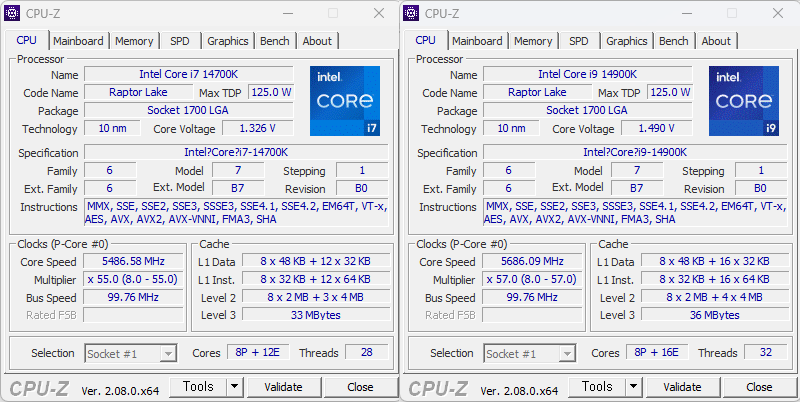Open Mainboard tab in the i9 14900K window
The height and width of the screenshot is (402, 800).
(x=477, y=41)
